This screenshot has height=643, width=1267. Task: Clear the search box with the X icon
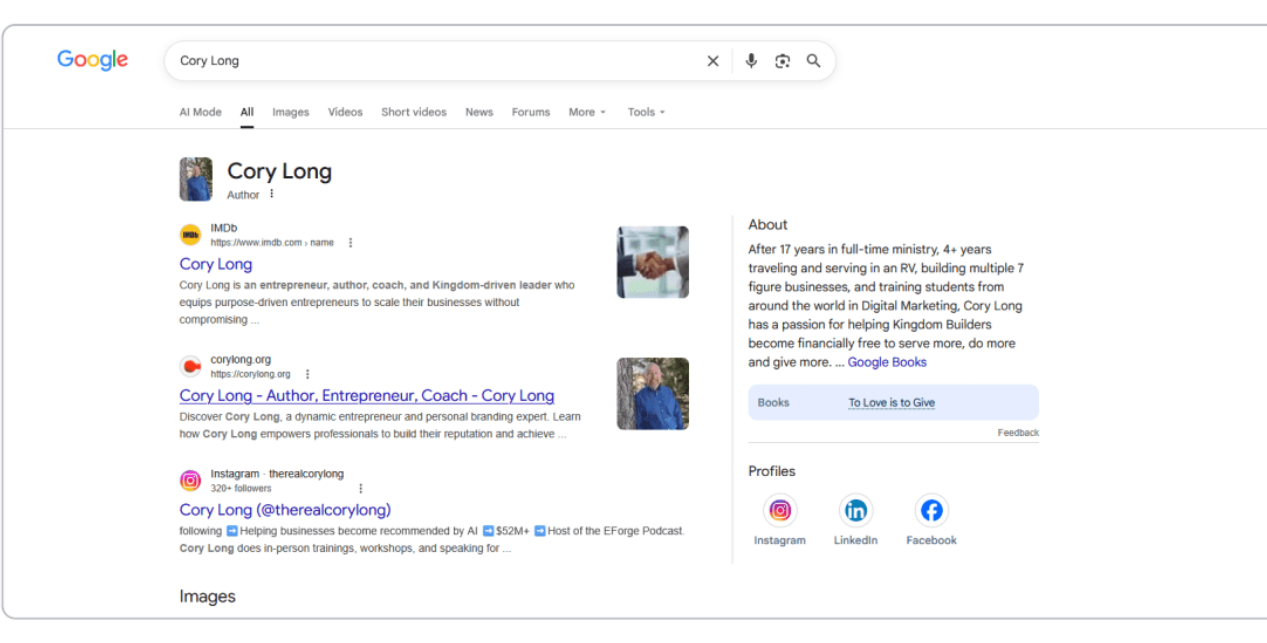click(x=713, y=61)
